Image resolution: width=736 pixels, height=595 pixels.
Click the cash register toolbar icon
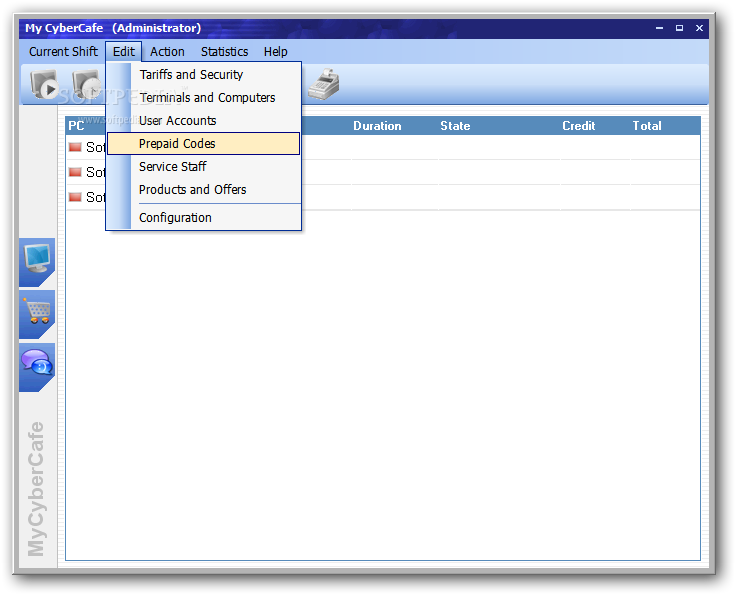click(x=324, y=84)
